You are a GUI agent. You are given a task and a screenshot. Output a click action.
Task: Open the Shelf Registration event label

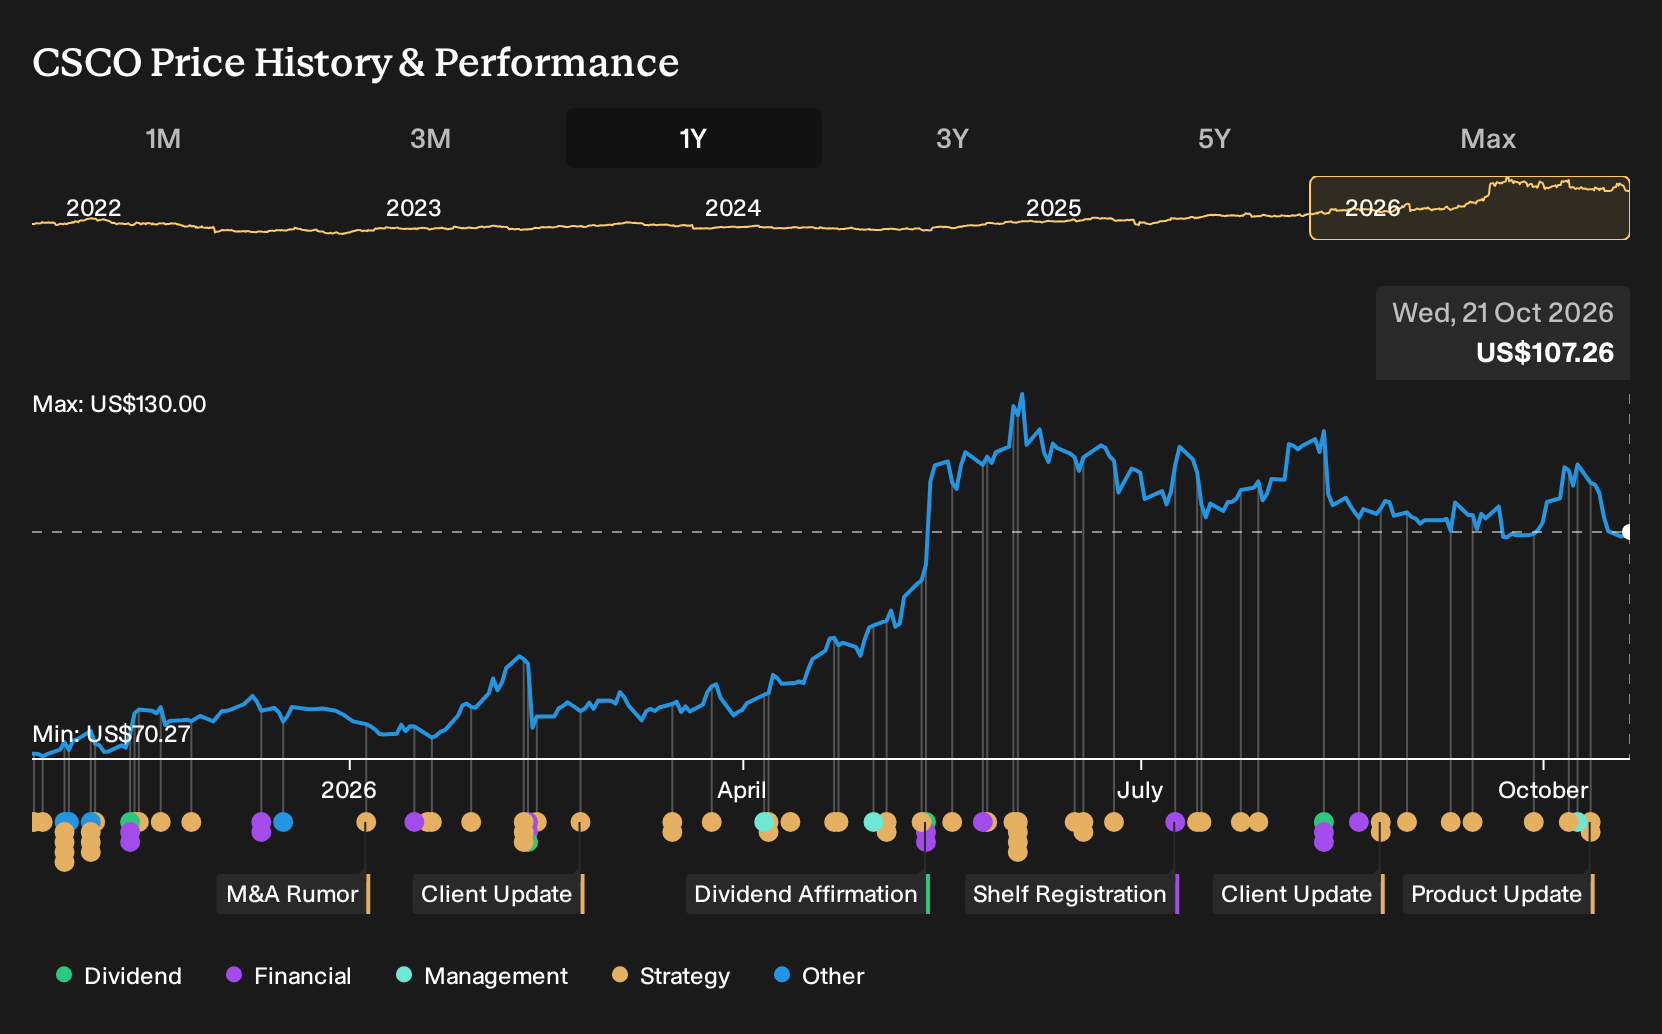pyautogui.click(x=1071, y=894)
